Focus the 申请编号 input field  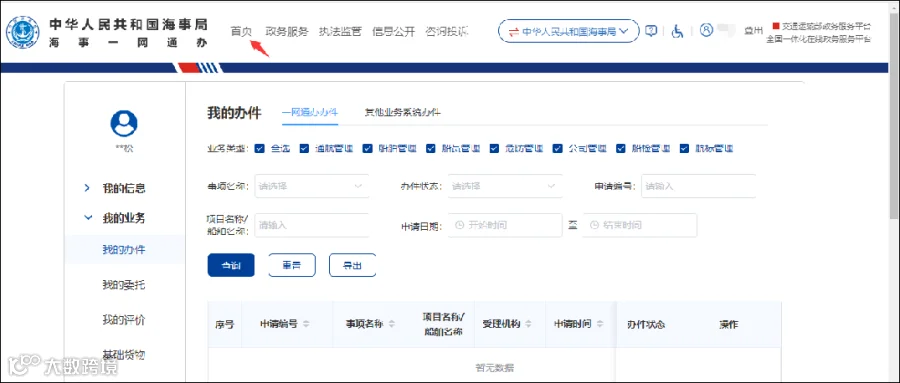point(699,186)
